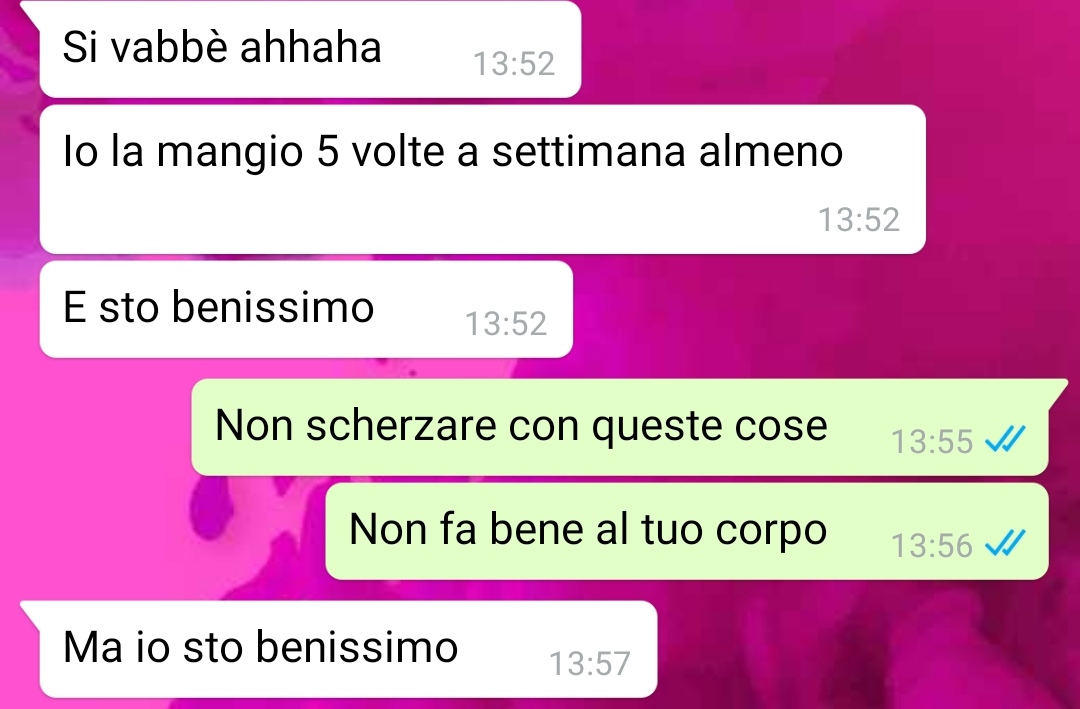Image resolution: width=1080 pixels, height=709 pixels.
Task: Click the 13:55 timestamp
Action: coord(931,442)
